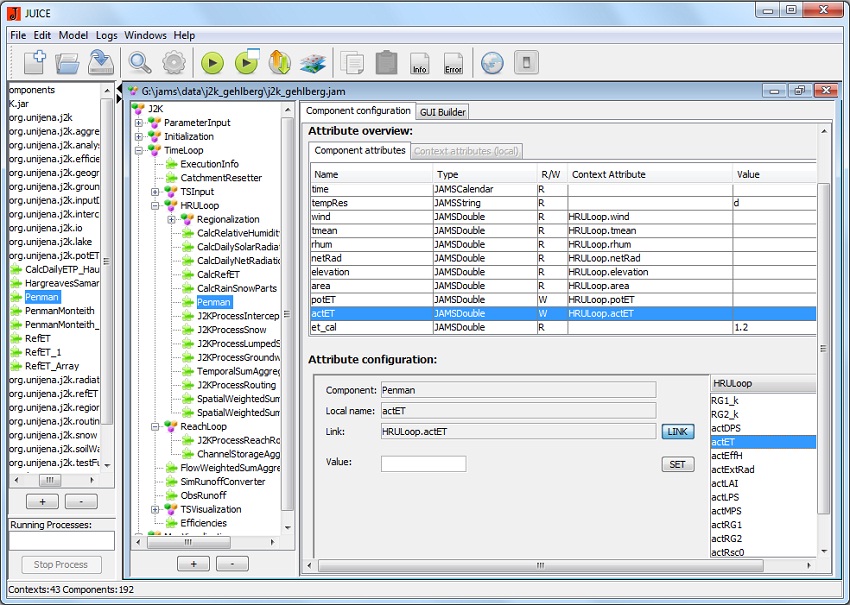Click the Value input field
850x605 pixels.
click(423, 464)
